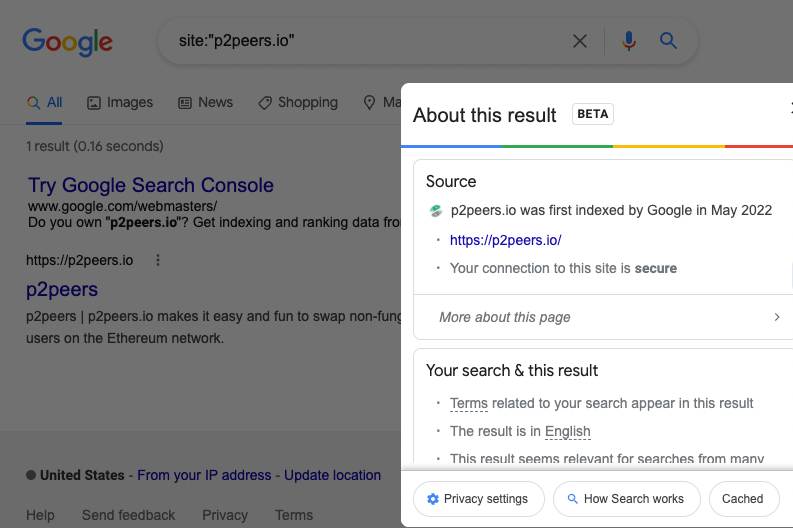Expand More about this page

coord(603,317)
